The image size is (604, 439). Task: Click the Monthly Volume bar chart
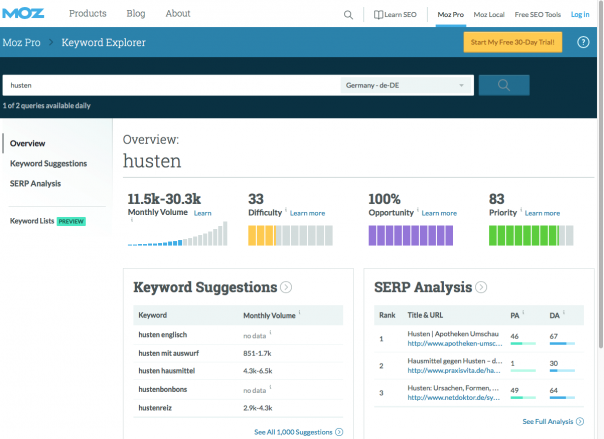click(178, 234)
